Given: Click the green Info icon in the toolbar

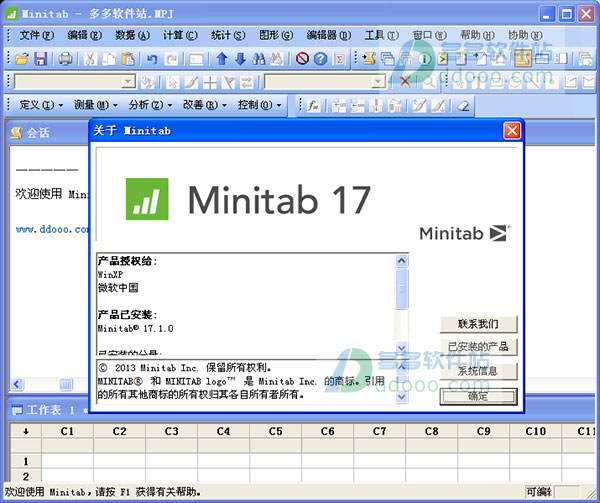Looking at the screenshot, I should [x=424, y=59].
